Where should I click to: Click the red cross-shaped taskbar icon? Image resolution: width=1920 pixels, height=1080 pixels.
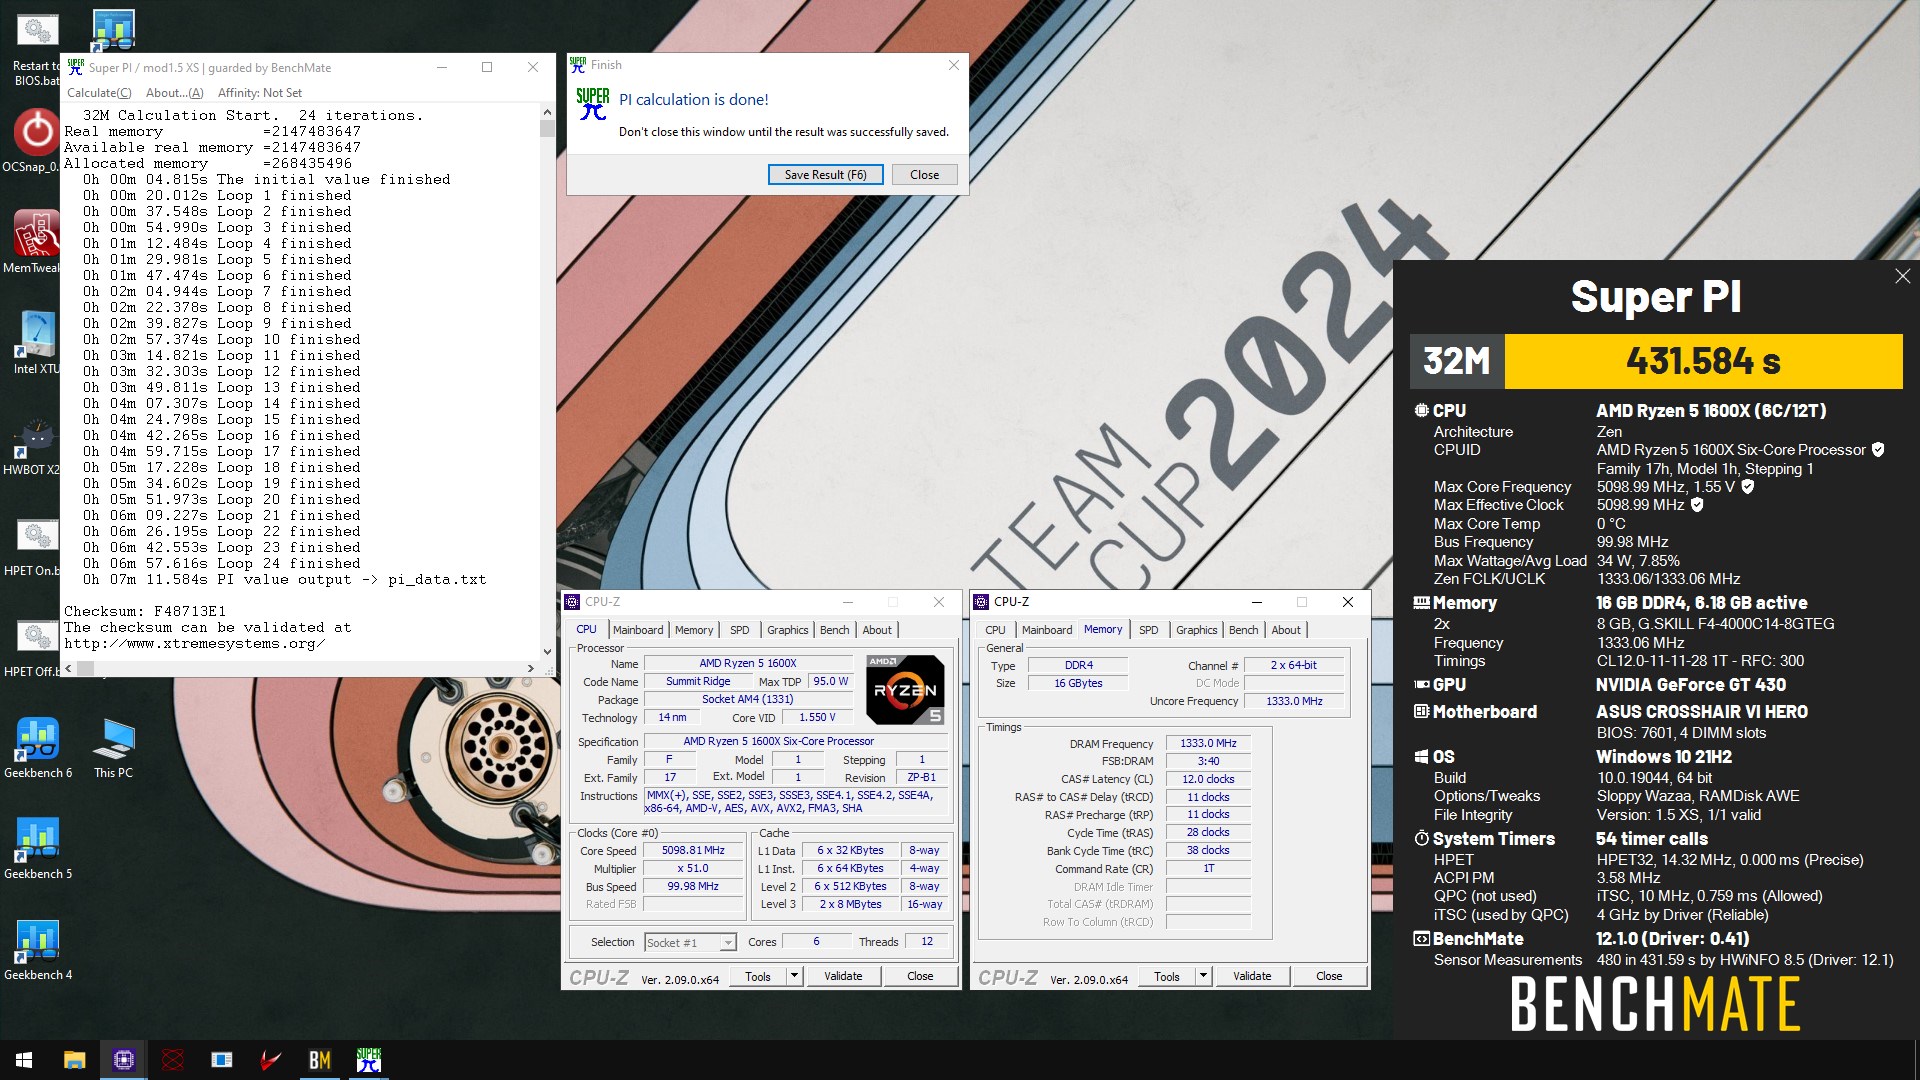pyautogui.click(x=173, y=1060)
